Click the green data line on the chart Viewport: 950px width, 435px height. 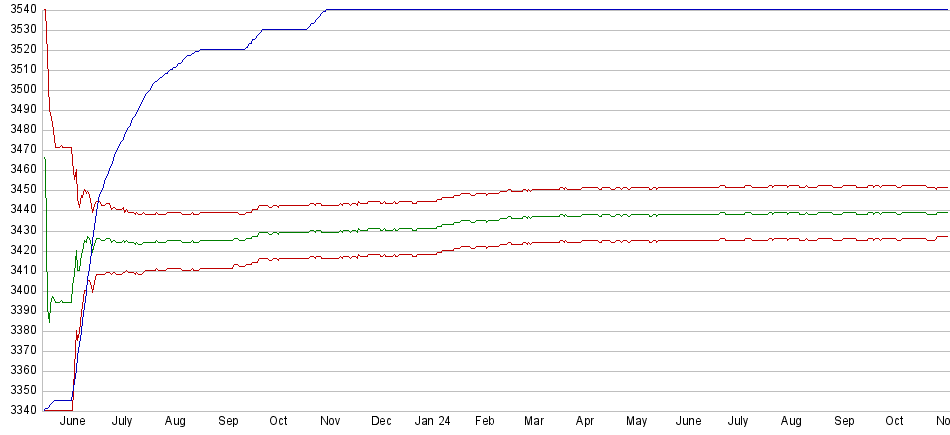point(600,215)
